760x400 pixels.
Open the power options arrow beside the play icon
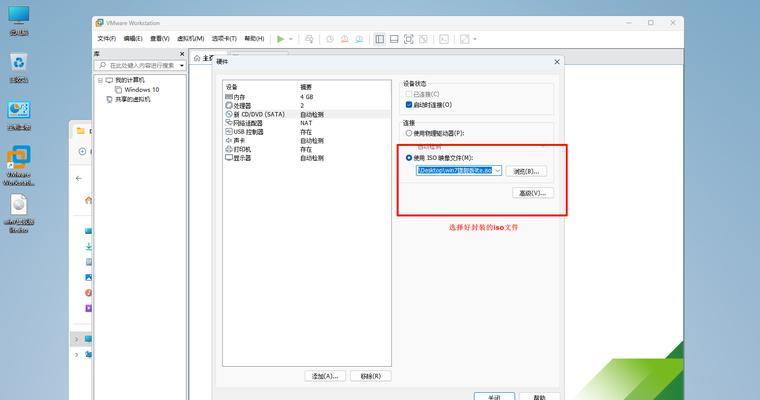291,39
